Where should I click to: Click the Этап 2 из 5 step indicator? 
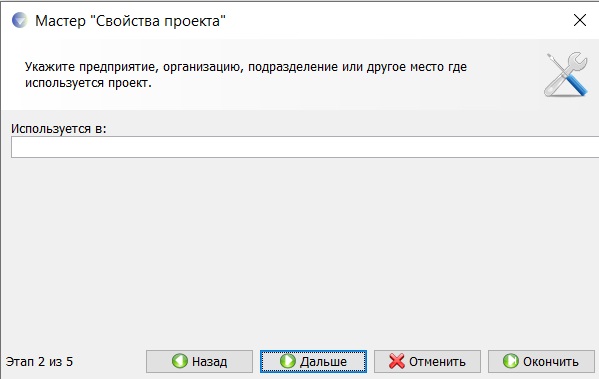[x=39, y=361]
